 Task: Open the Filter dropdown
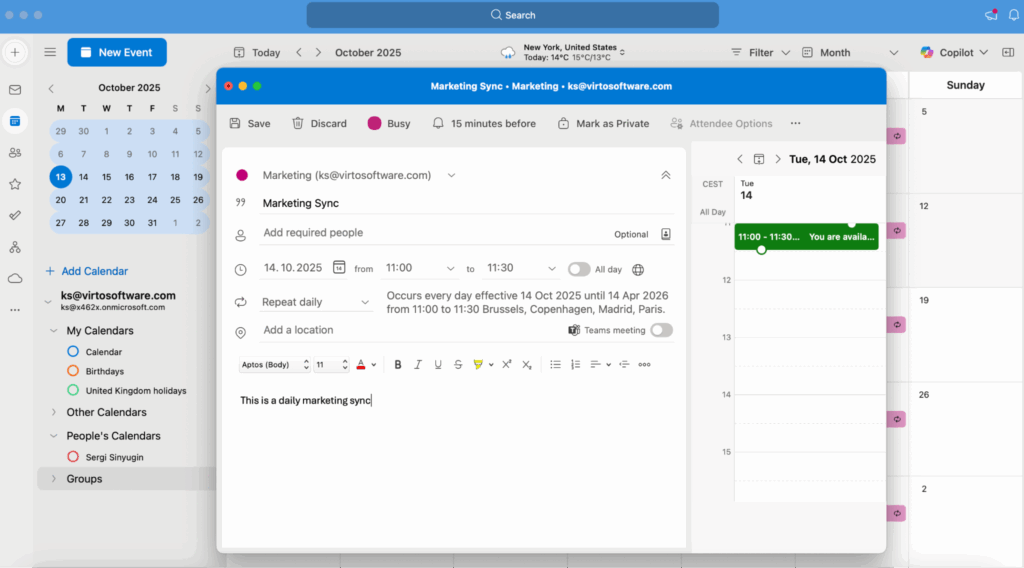[x=761, y=52]
